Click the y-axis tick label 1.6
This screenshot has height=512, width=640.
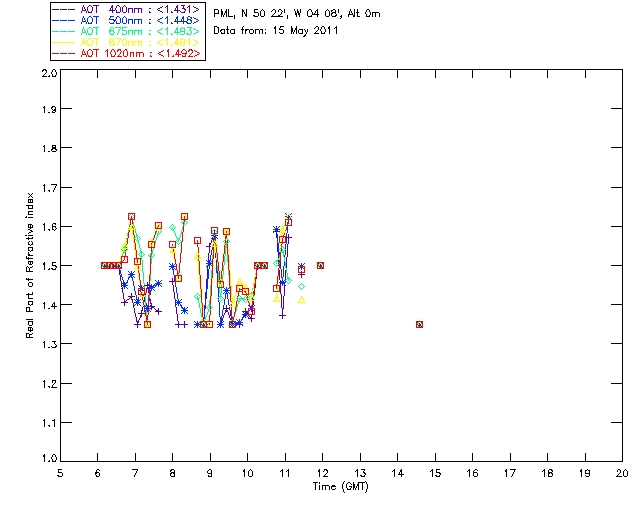tap(49, 227)
